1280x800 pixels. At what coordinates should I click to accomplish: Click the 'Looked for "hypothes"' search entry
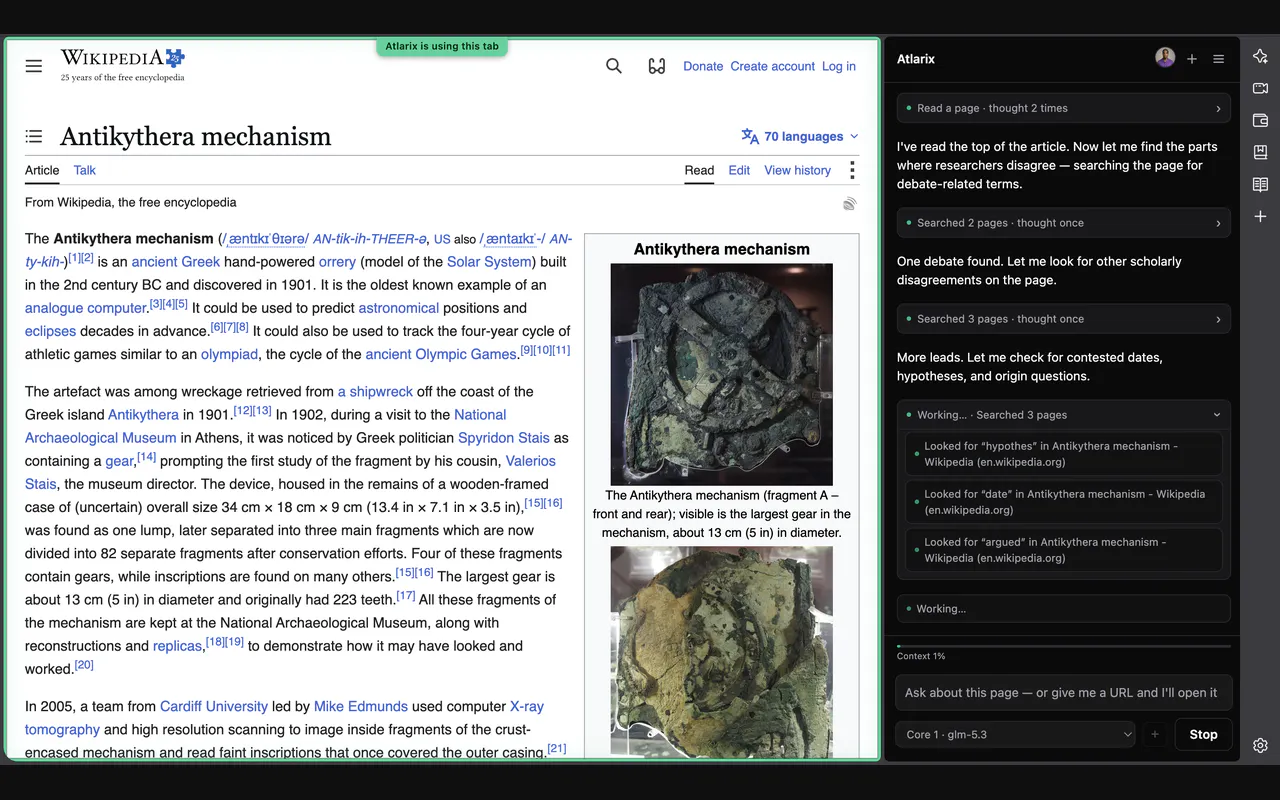pos(1064,454)
